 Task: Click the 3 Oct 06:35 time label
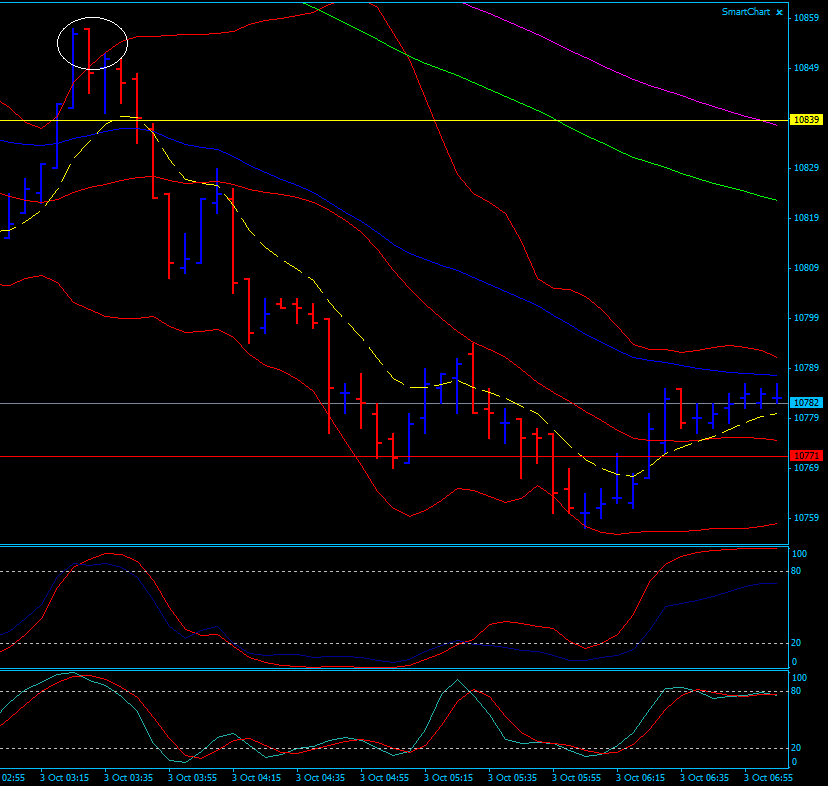(704, 778)
